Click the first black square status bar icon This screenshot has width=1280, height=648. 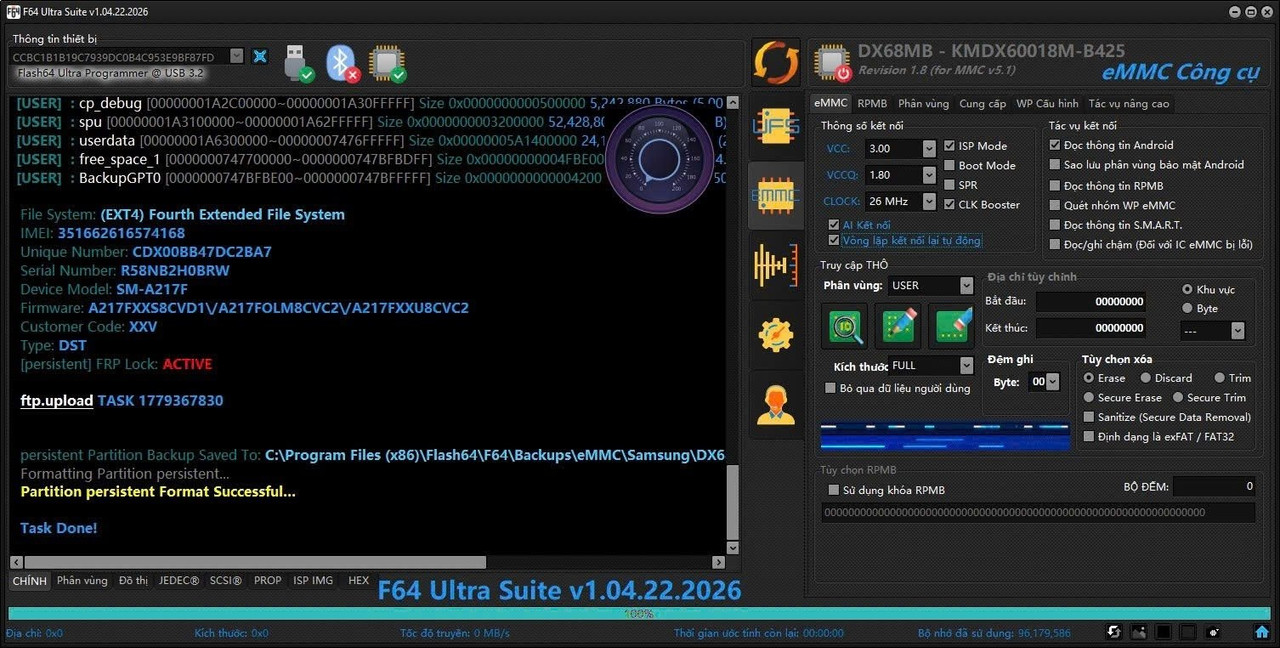(1164, 632)
